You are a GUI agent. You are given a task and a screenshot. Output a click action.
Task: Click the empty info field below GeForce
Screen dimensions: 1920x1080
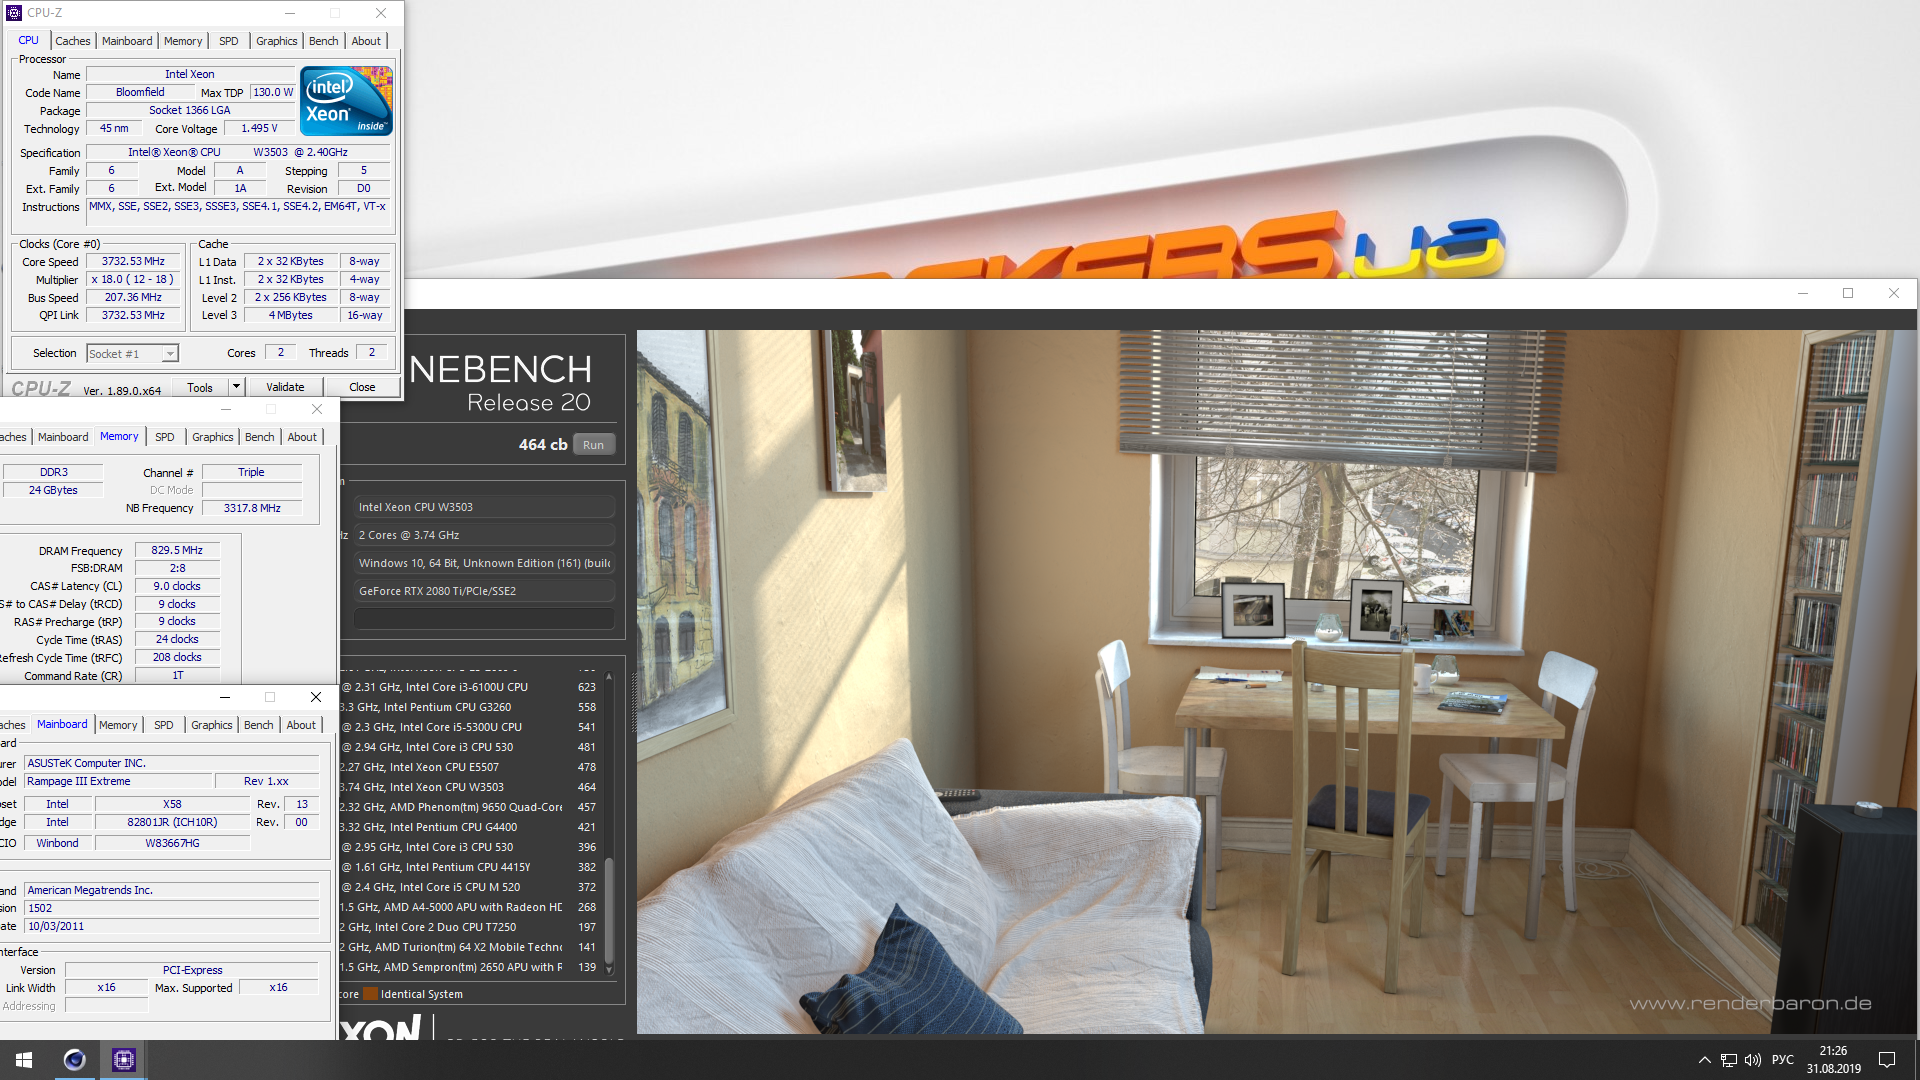pyautogui.click(x=484, y=619)
